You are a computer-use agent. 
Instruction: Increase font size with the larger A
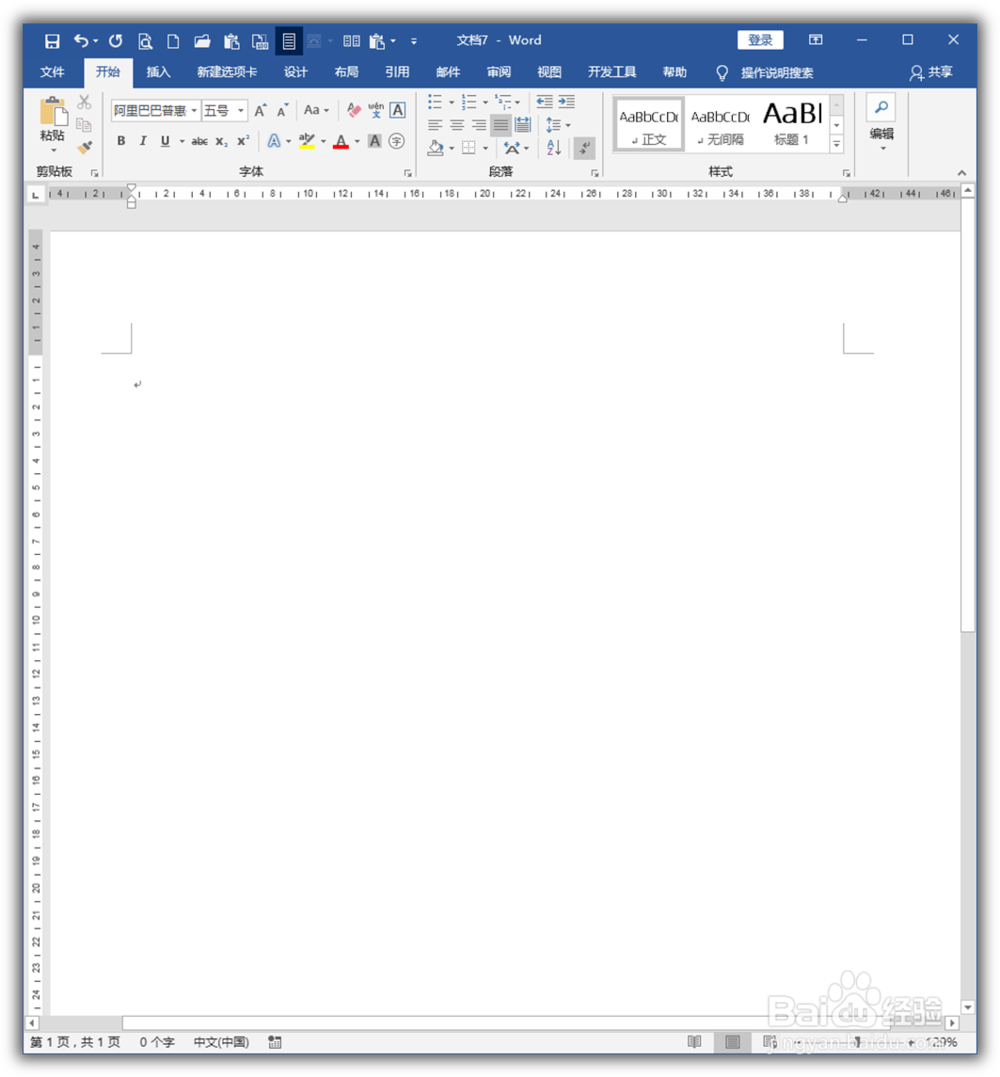pos(260,111)
